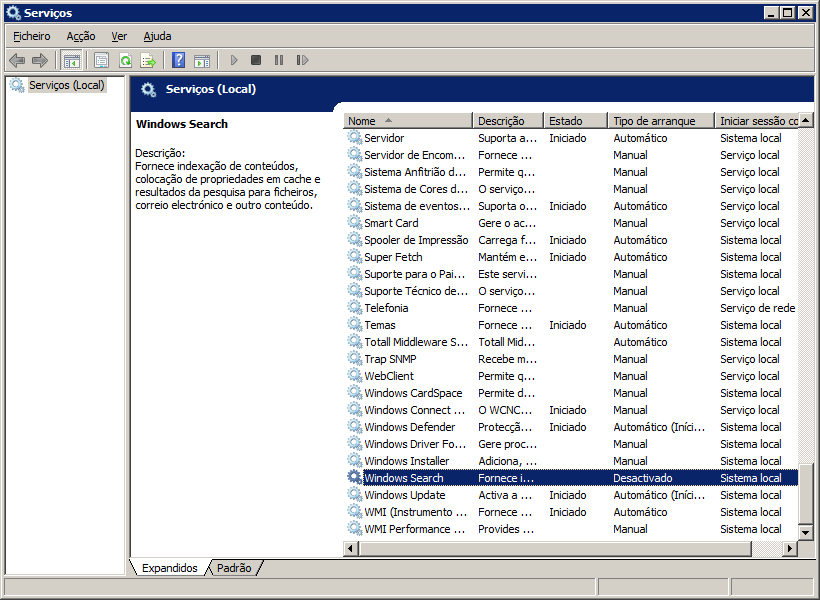Click the vertical scrollbar up arrow
This screenshot has width=820, height=600.
click(806, 120)
